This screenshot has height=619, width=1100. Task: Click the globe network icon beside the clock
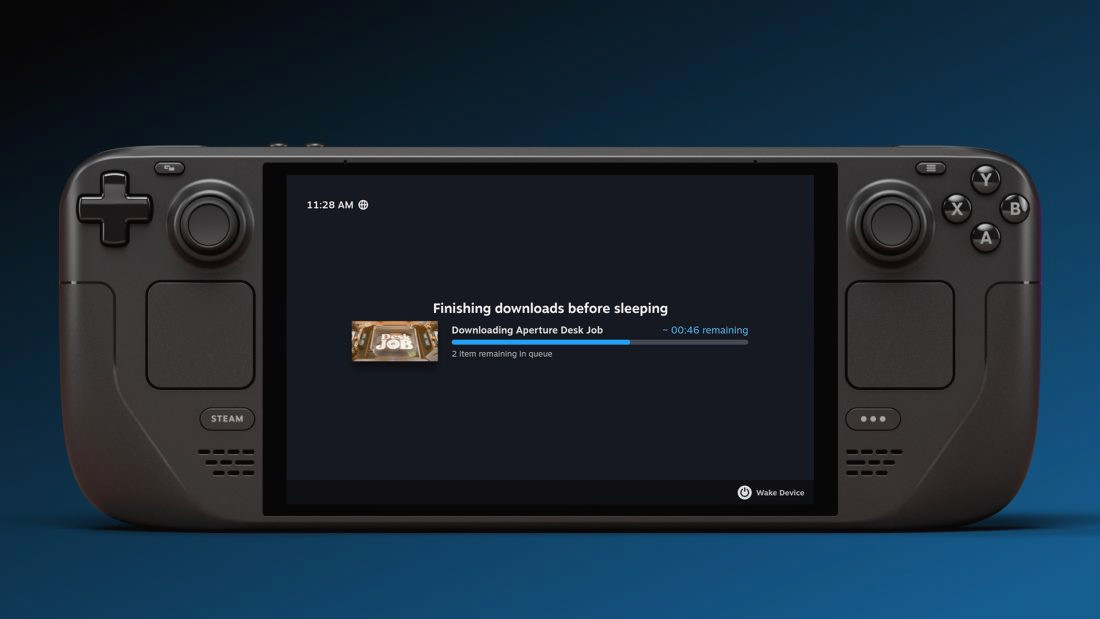(363, 205)
